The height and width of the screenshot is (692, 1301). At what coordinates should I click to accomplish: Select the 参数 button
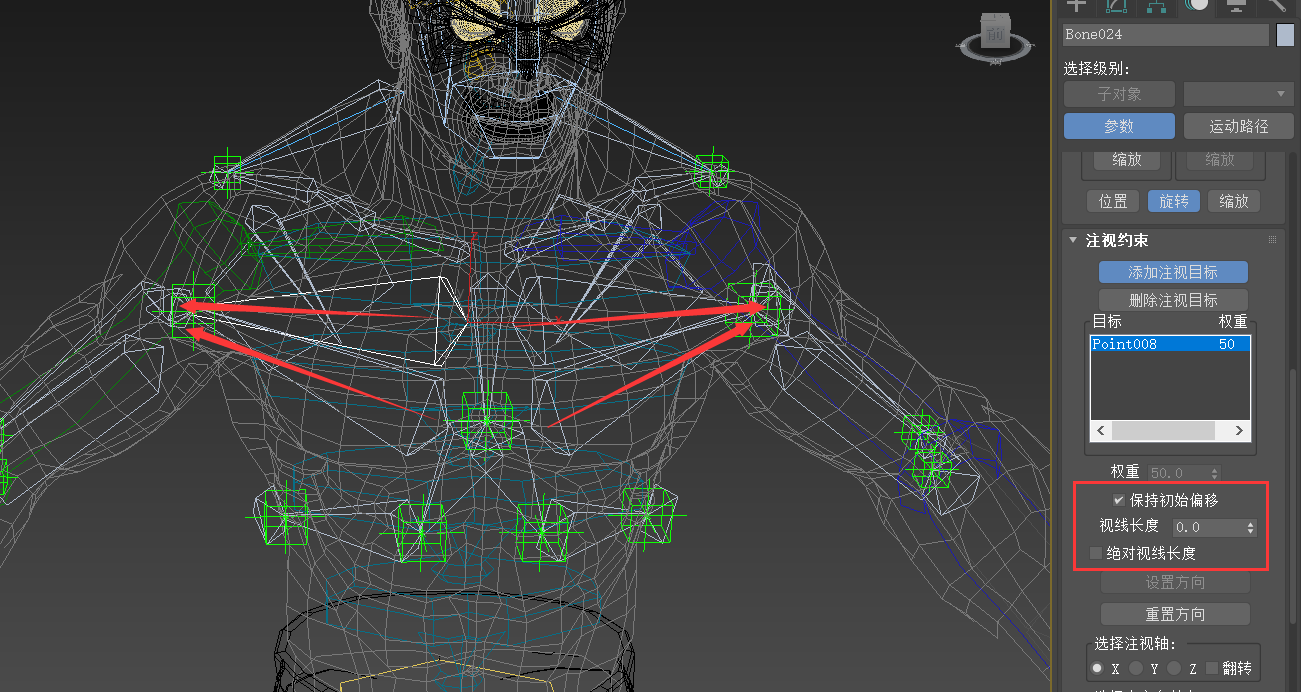[x=1119, y=126]
